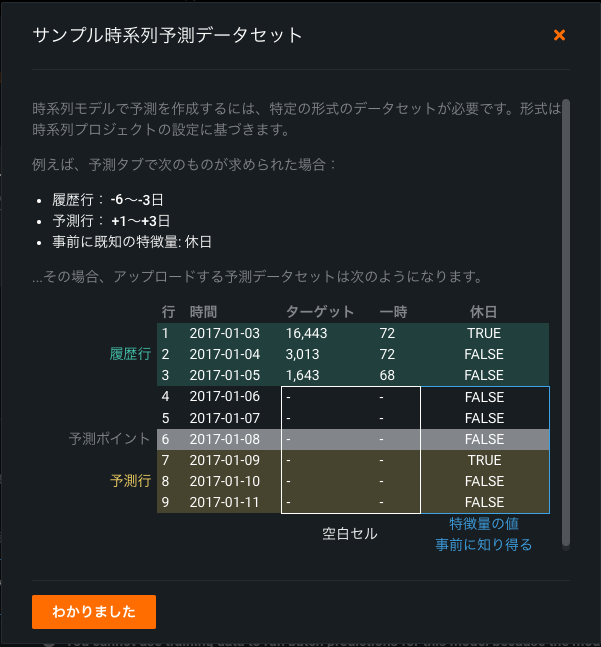Click the わかりました button
Image resolution: width=601 pixels, height=647 pixels.
click(x=94, y=612)
